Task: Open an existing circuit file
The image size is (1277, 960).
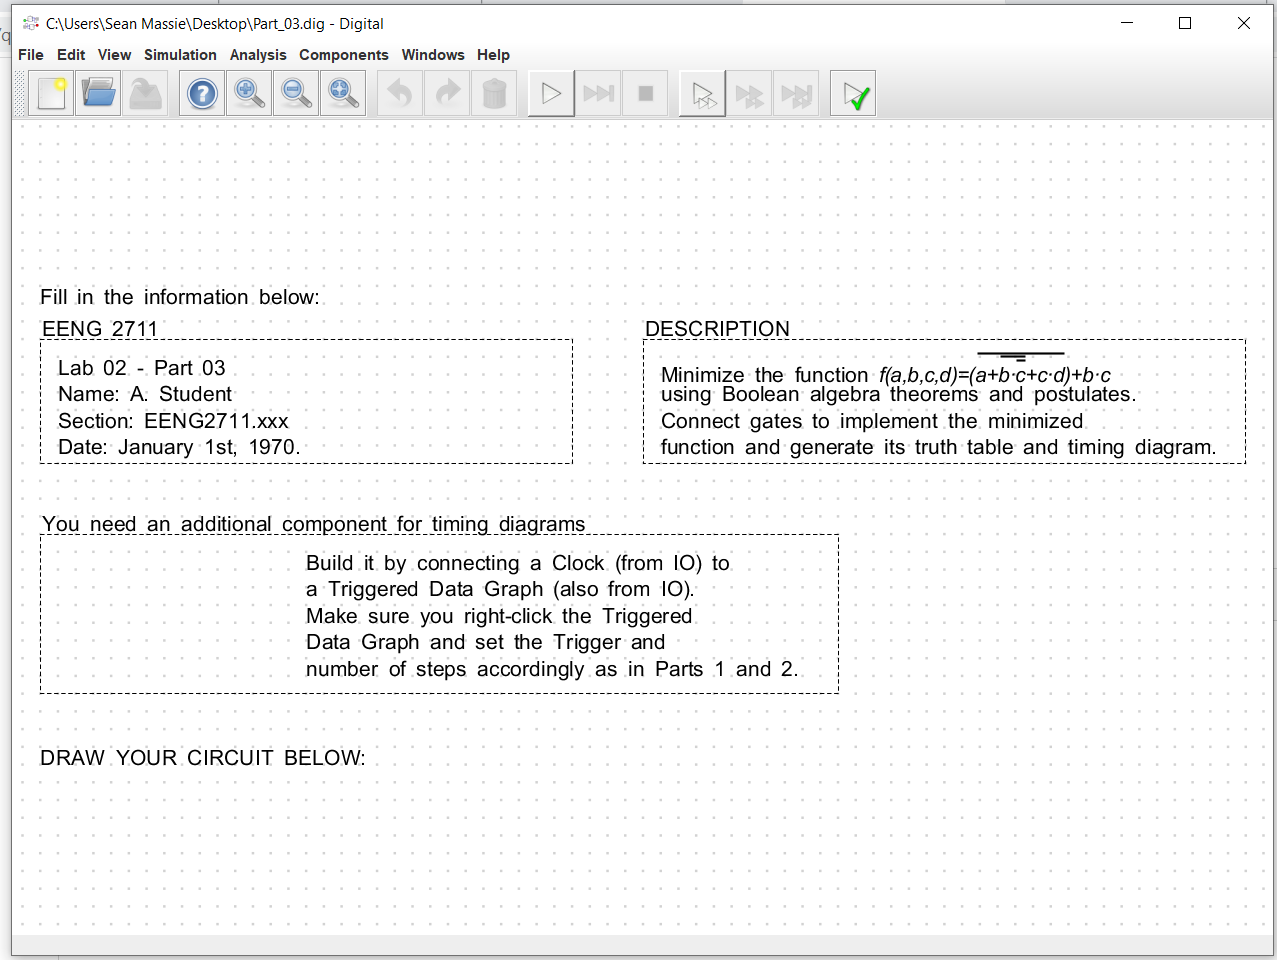Action: click(x=98, y=93)
